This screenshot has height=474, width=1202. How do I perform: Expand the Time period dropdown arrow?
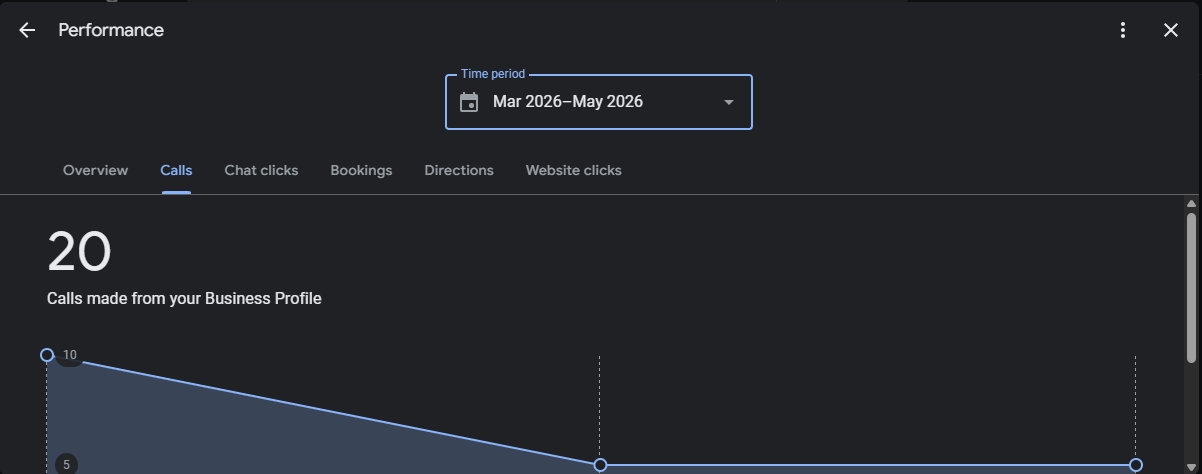click(x=729, y=102)
